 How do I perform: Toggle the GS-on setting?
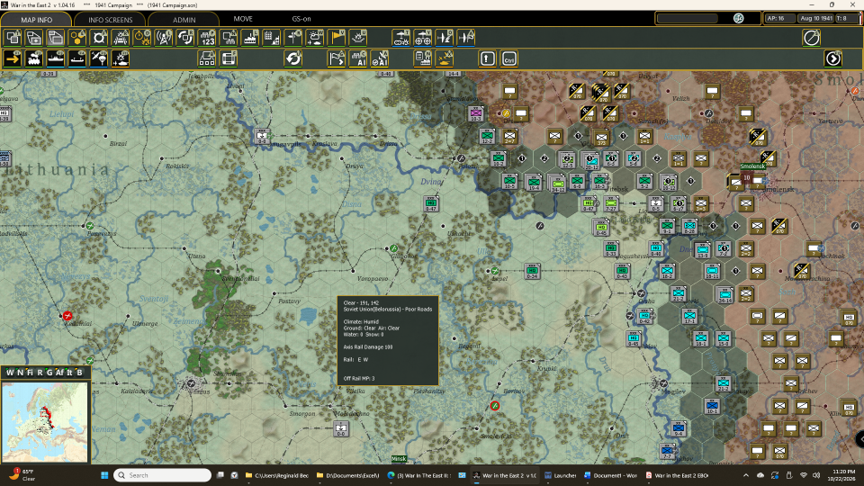click(x=301, y=19)
